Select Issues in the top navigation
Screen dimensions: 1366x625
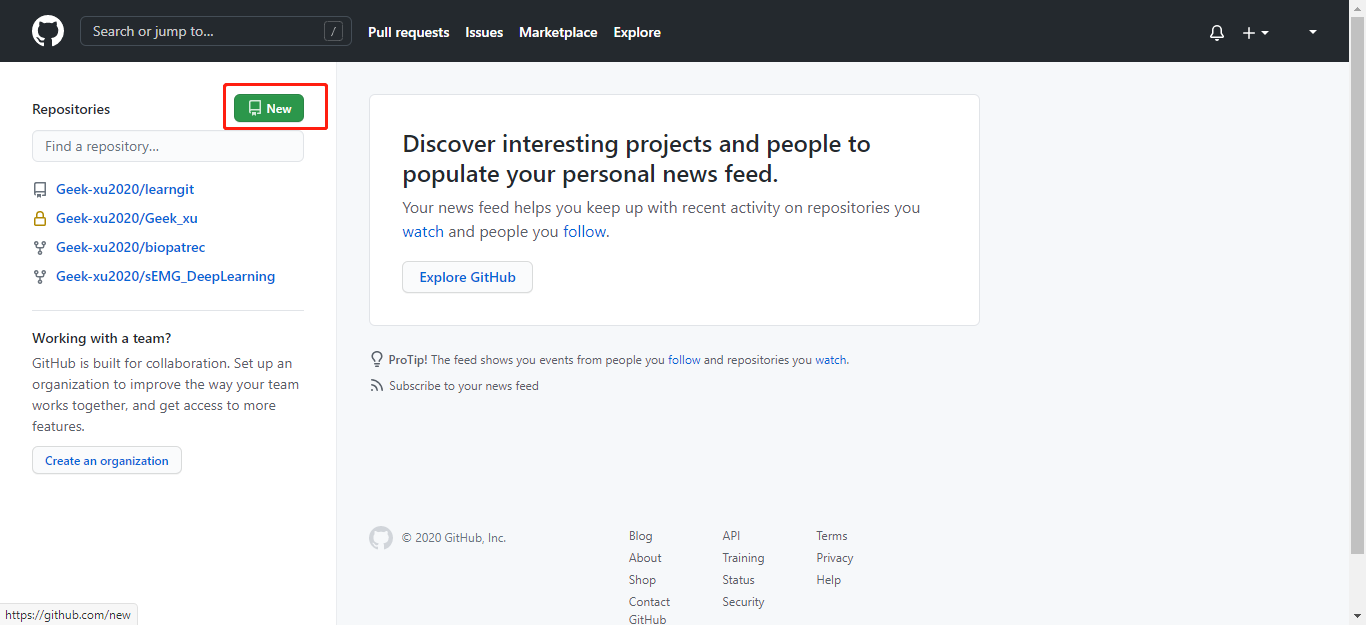[484, 32]
